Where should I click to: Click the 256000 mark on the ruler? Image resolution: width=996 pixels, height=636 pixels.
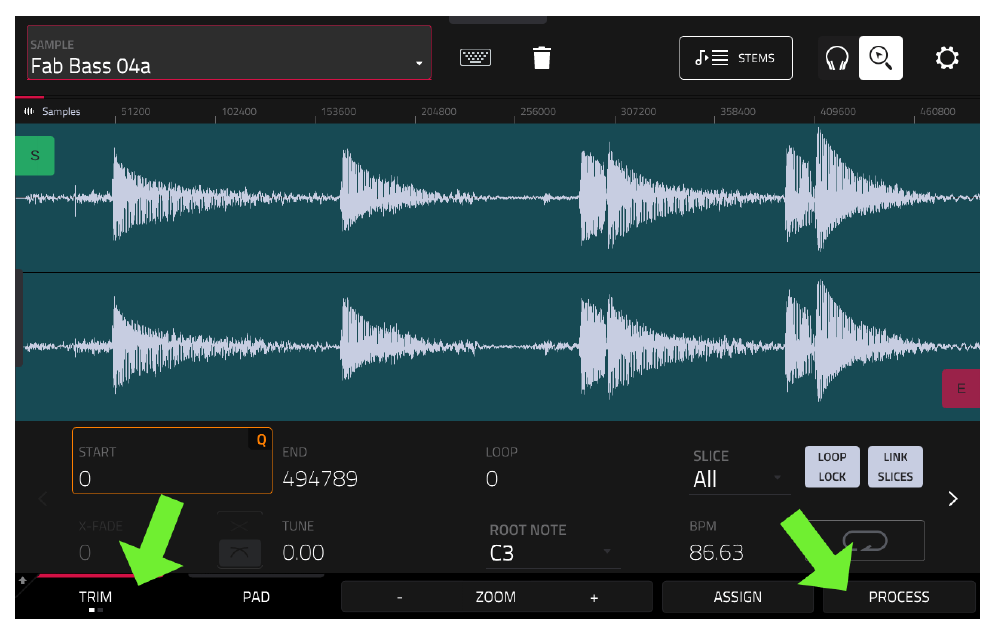coord(537,112)
